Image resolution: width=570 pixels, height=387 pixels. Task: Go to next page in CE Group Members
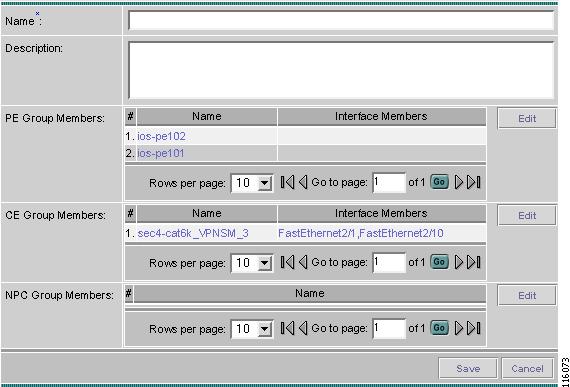pos(459,262)
